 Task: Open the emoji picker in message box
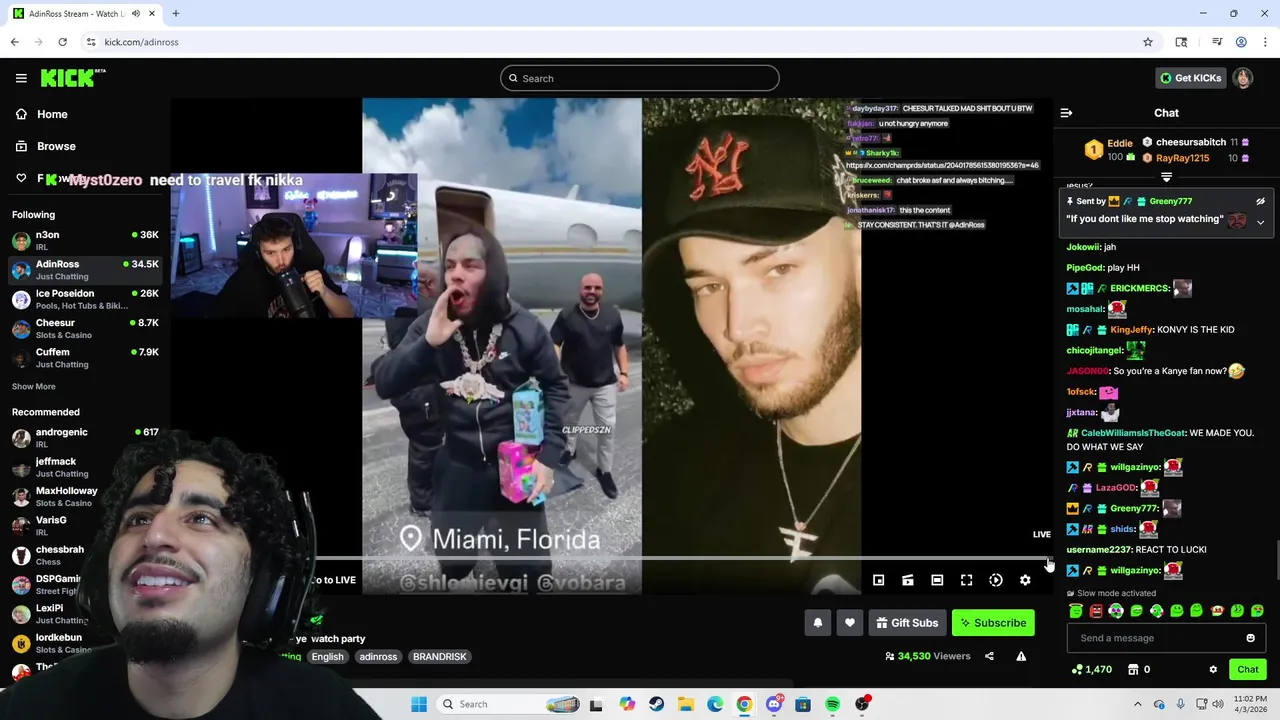[x=1250, y=638]
